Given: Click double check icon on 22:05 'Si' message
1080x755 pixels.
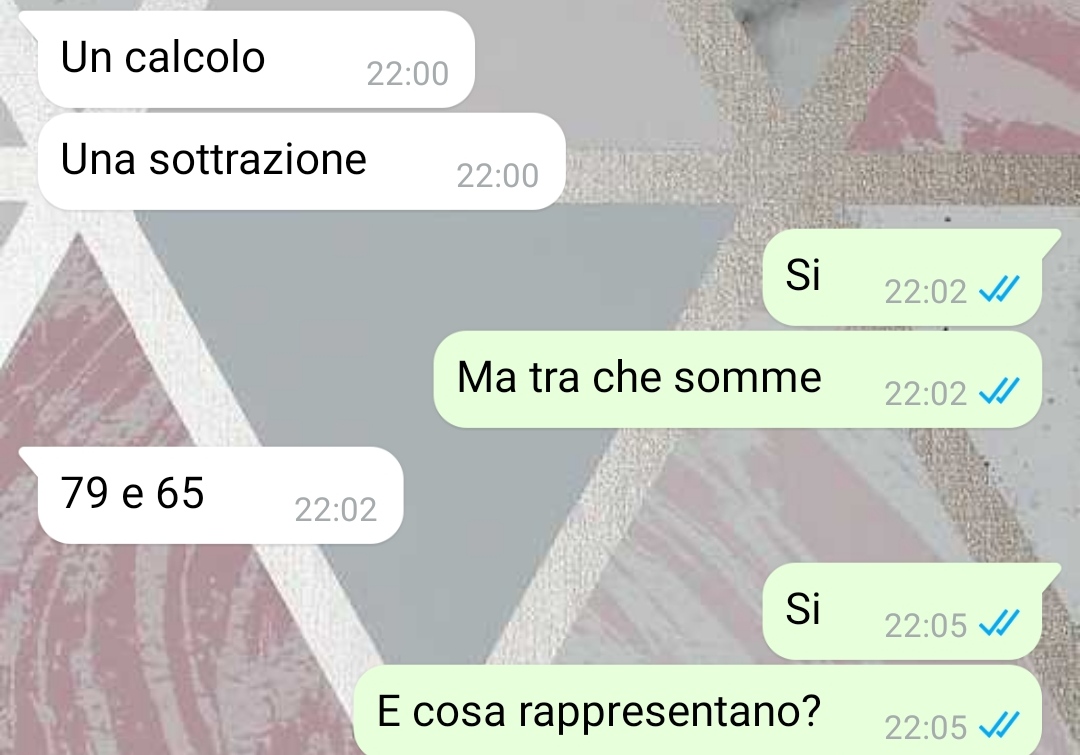Looking at the screenshot, I should (999, 624).
